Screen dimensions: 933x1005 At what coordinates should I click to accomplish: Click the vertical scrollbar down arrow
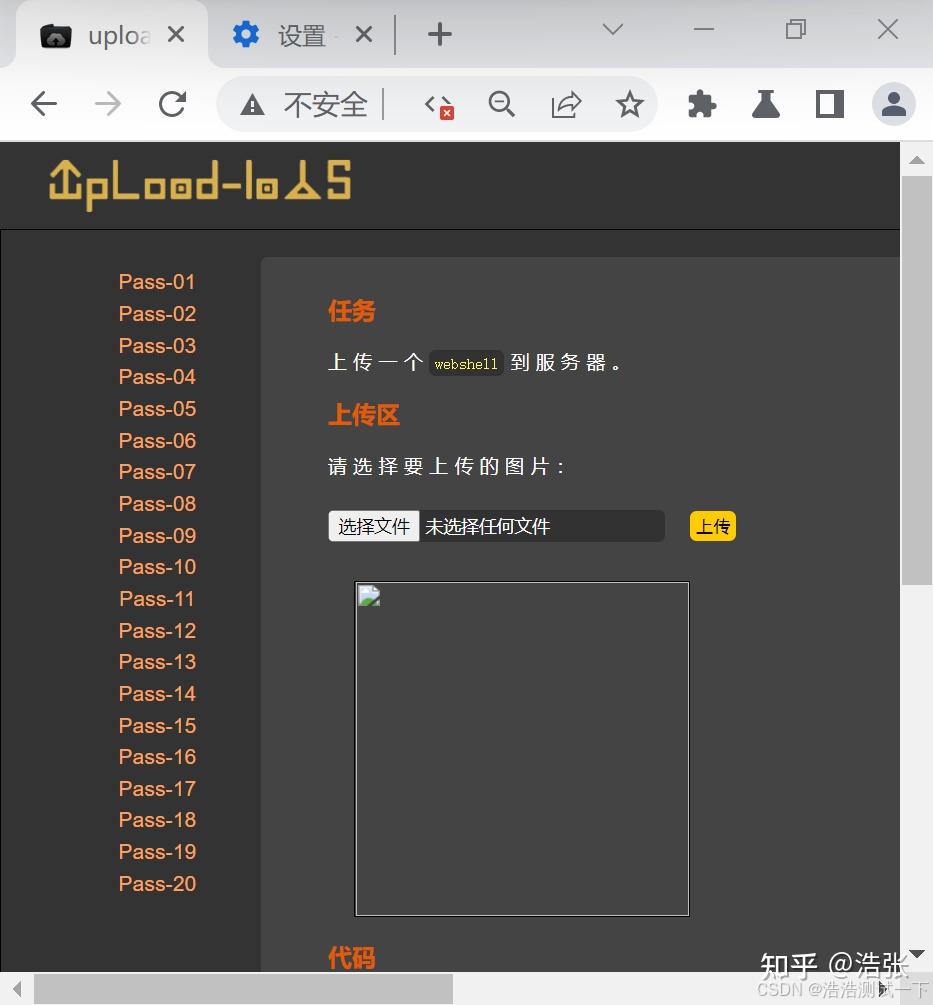coord(916,954)
